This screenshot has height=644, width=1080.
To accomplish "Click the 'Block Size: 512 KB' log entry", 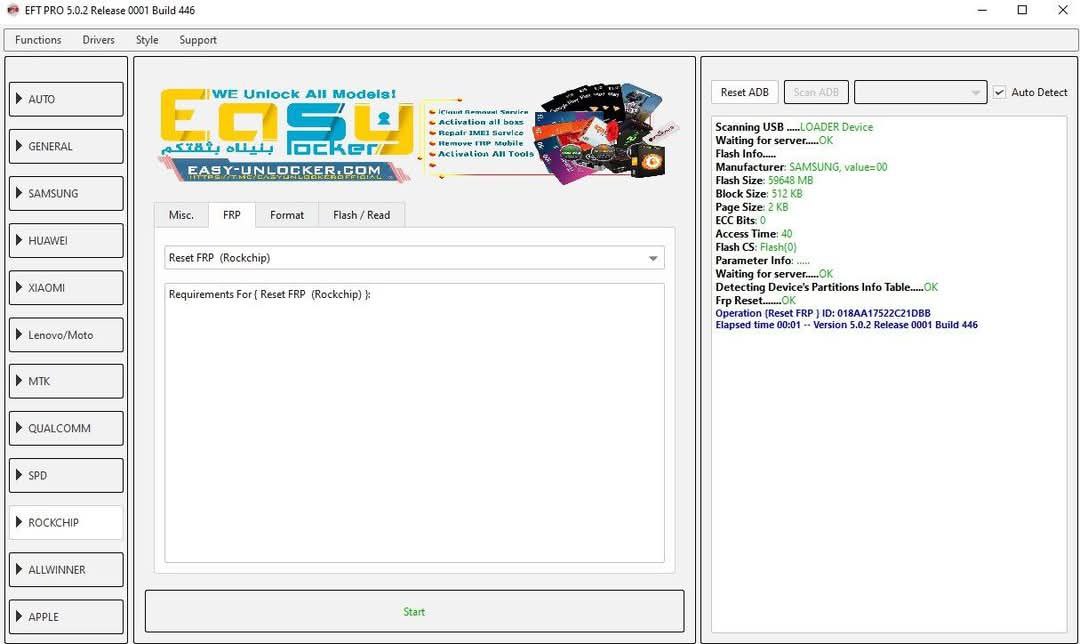I will click(759, 194).
